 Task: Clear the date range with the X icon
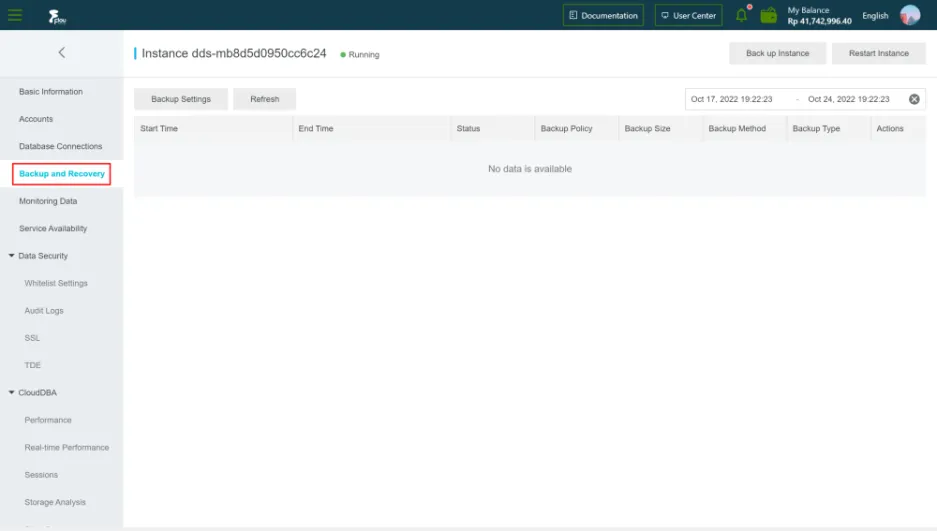coord(914,99)
